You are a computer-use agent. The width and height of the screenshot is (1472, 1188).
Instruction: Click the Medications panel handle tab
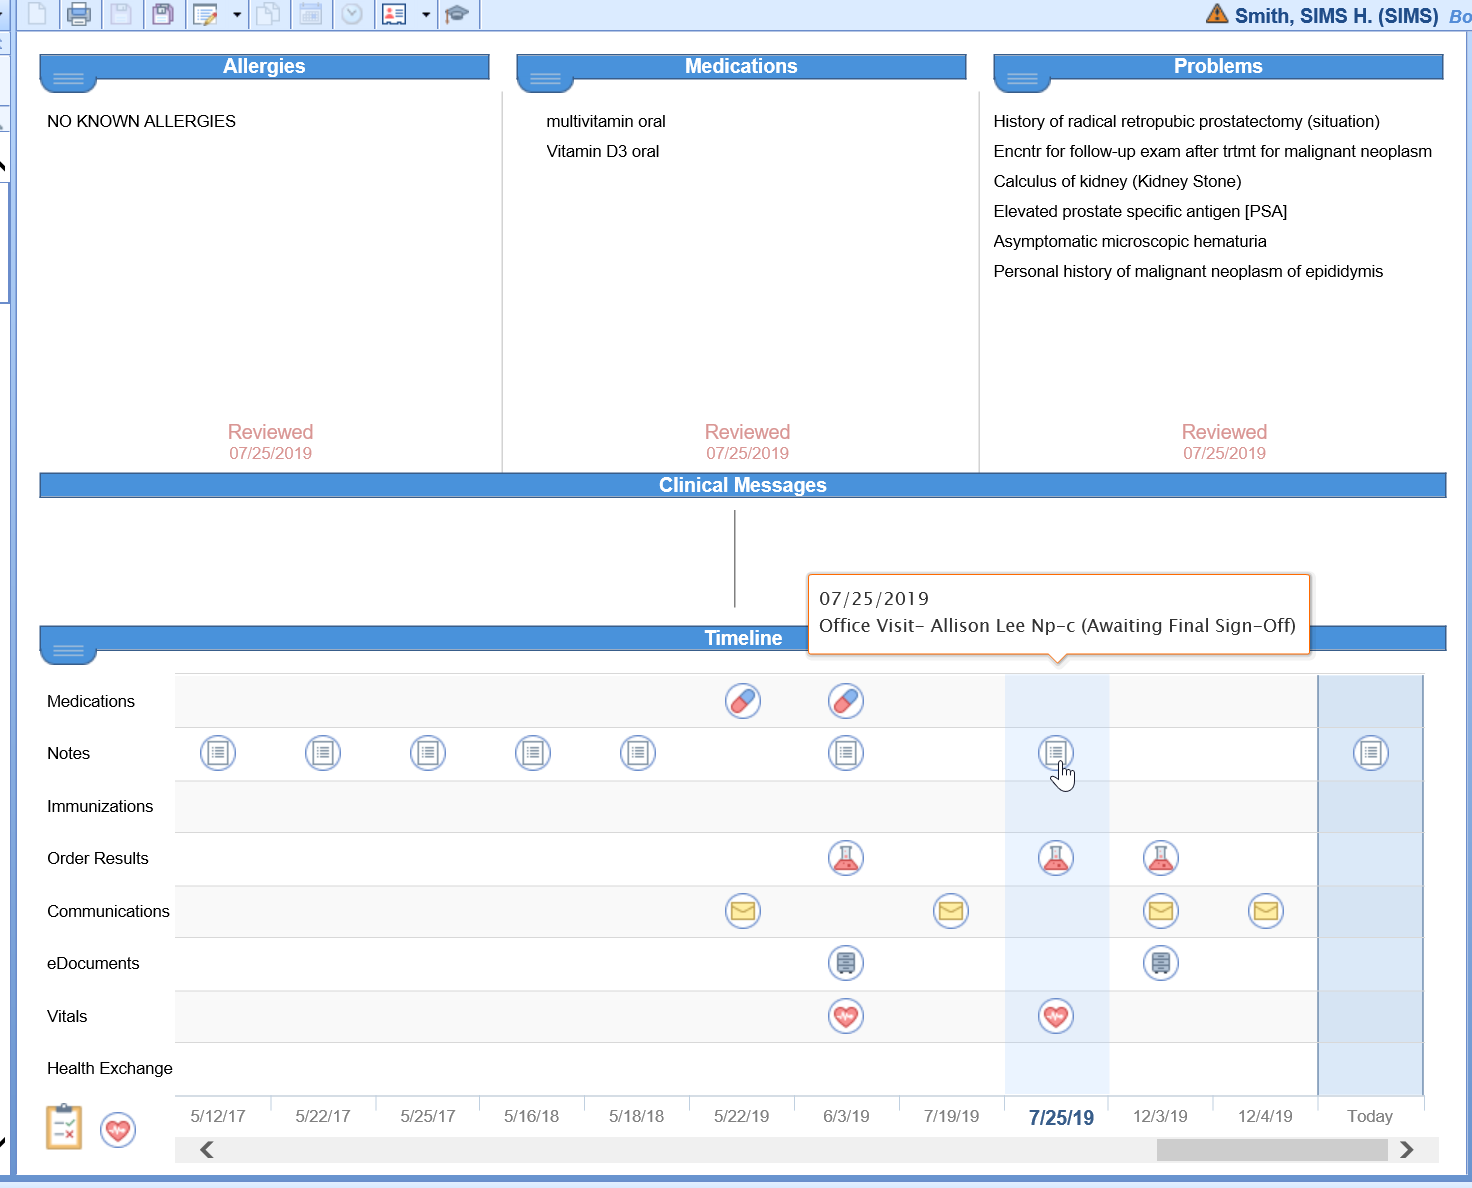click(545, 78)
